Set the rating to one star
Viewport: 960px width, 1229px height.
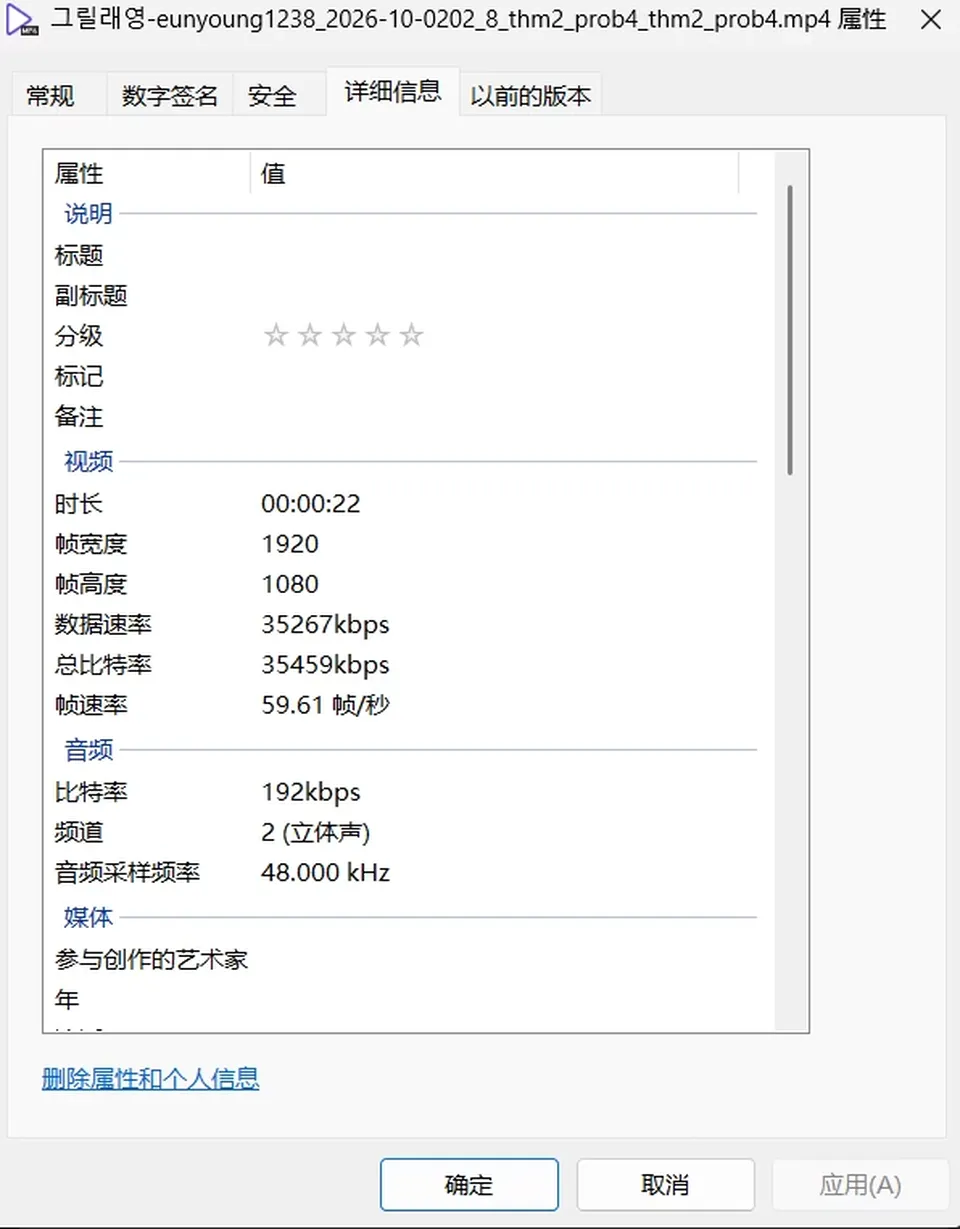[276, 336]
